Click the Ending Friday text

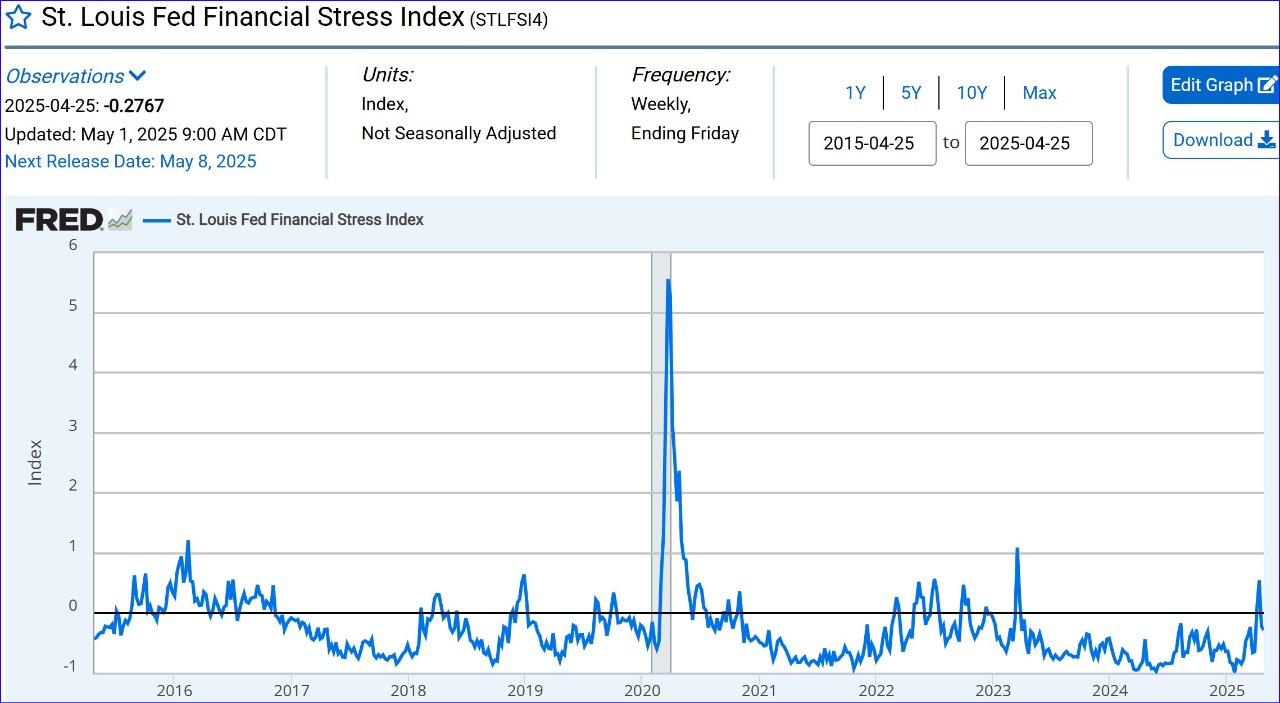[x=685, y=133]
